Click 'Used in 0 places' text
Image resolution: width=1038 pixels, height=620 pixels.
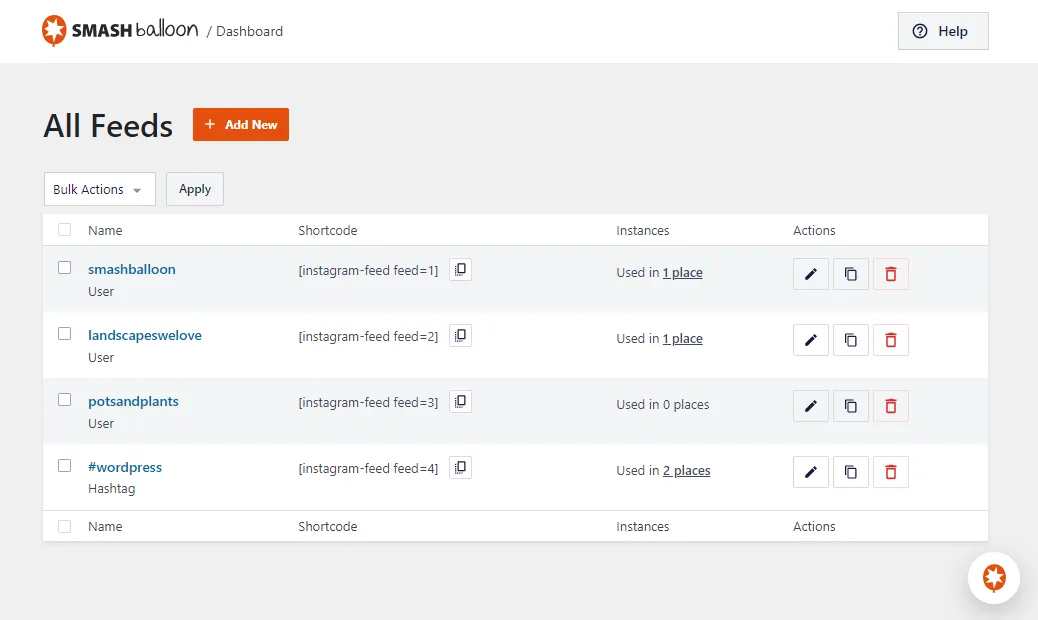(663, 404)
